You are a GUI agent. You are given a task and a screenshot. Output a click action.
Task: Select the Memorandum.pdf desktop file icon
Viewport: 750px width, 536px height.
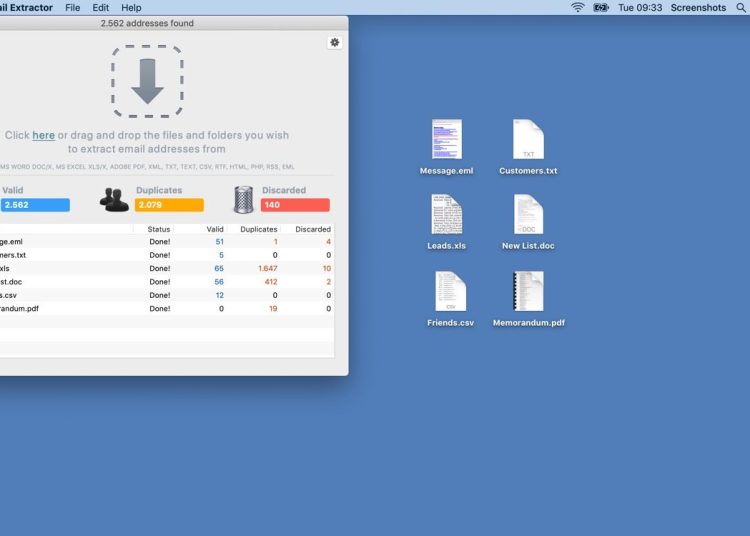(528, 292)
